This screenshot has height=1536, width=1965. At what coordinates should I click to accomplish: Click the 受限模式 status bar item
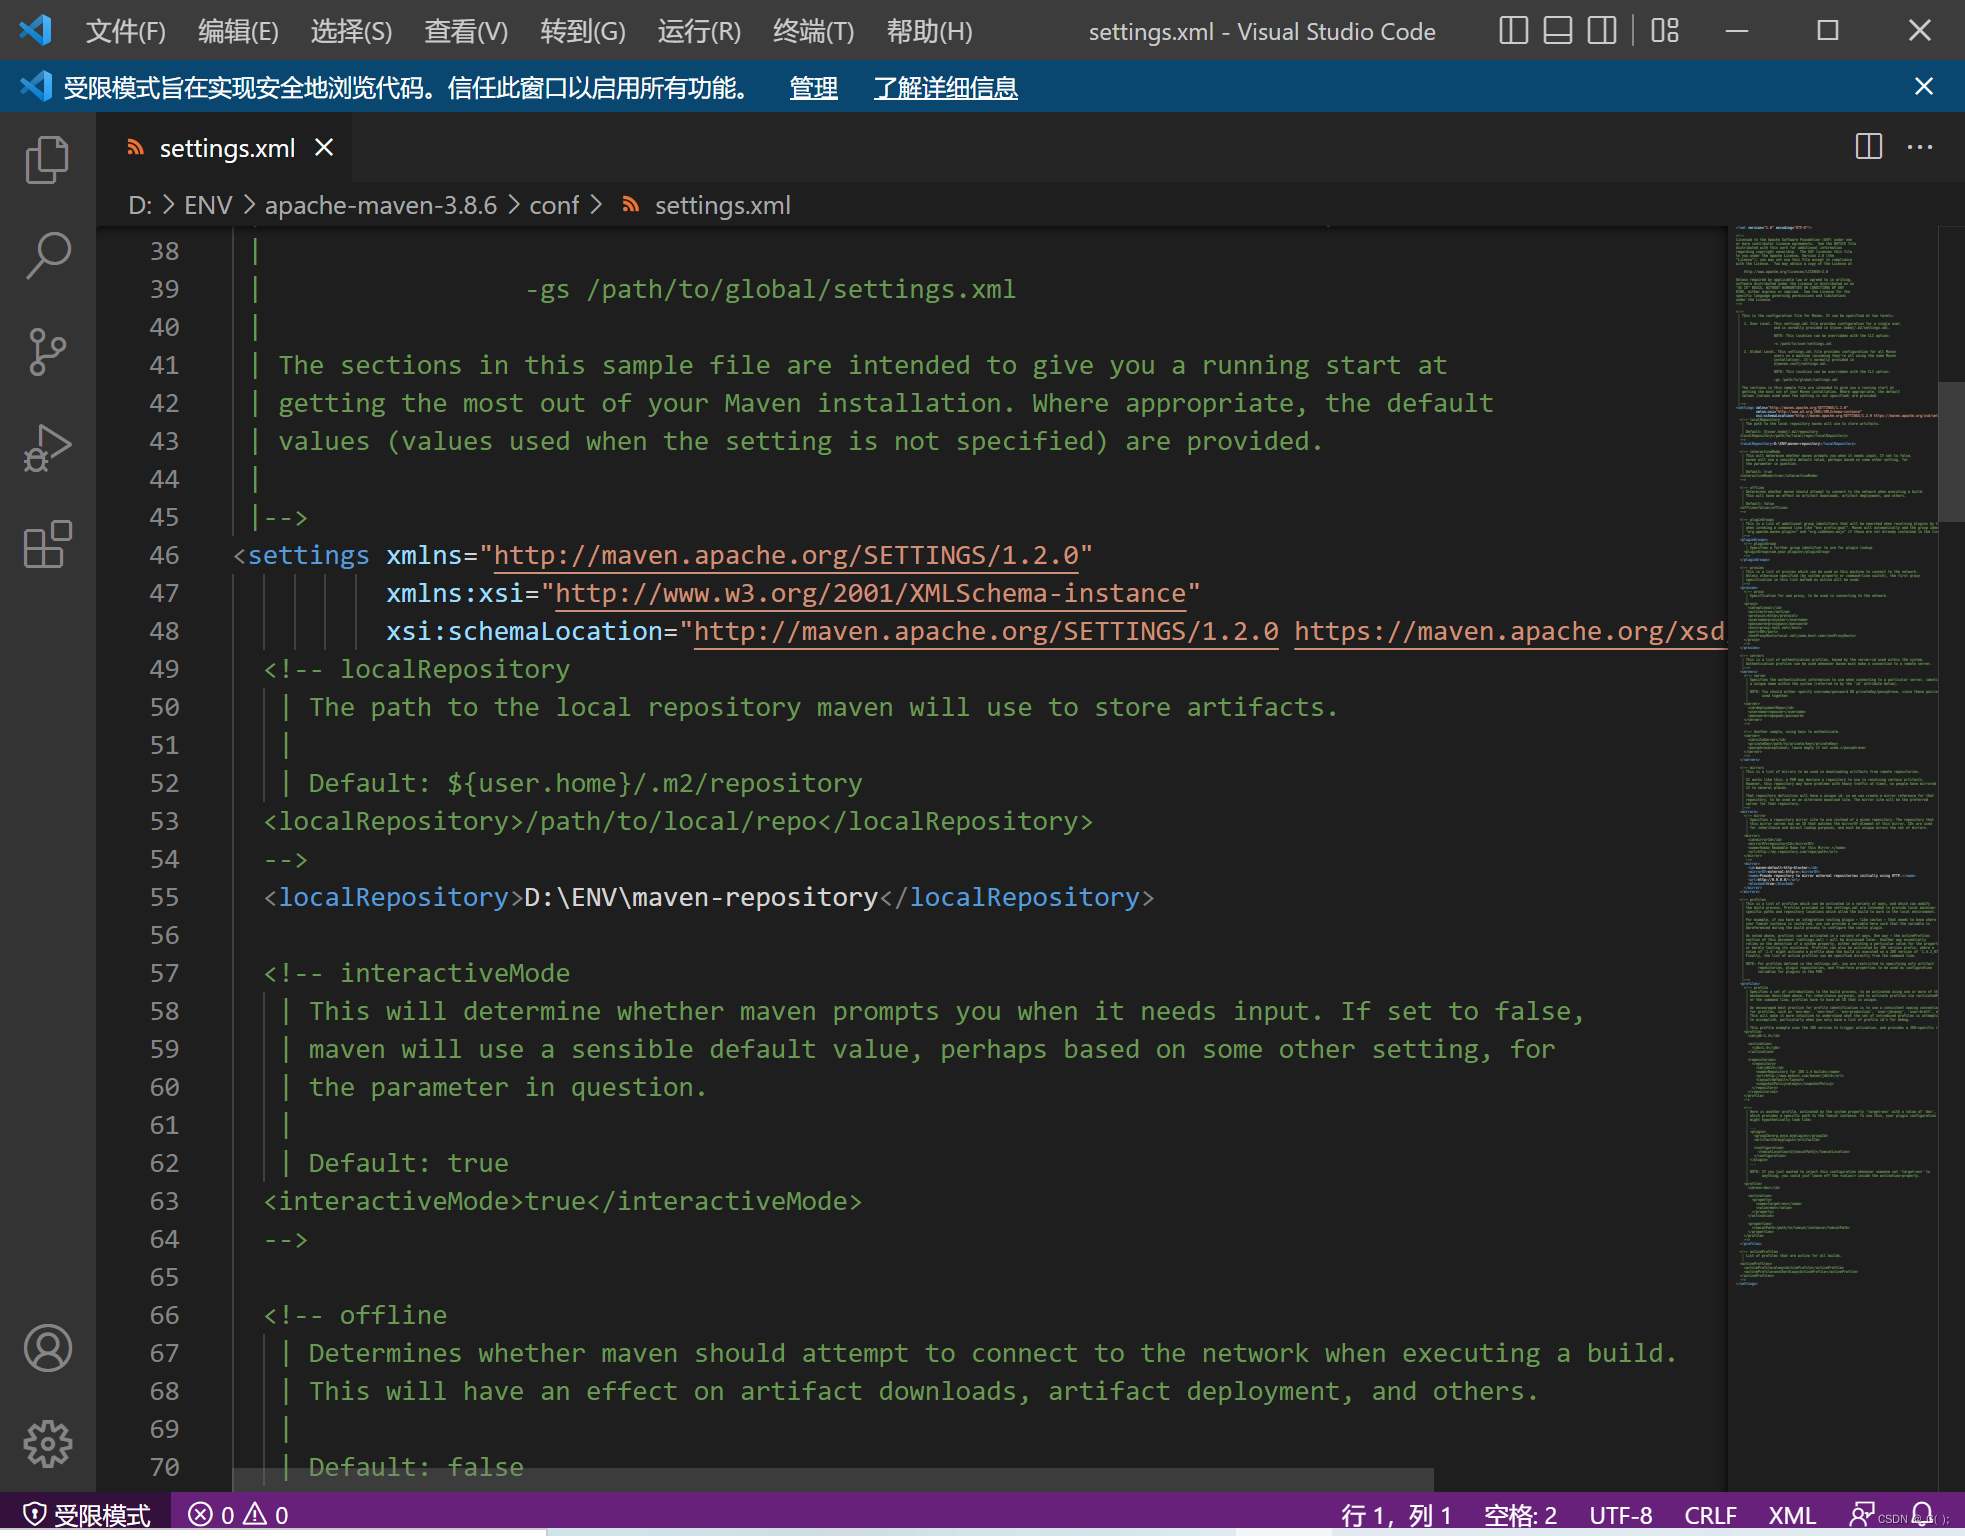tap(86, 1515)
